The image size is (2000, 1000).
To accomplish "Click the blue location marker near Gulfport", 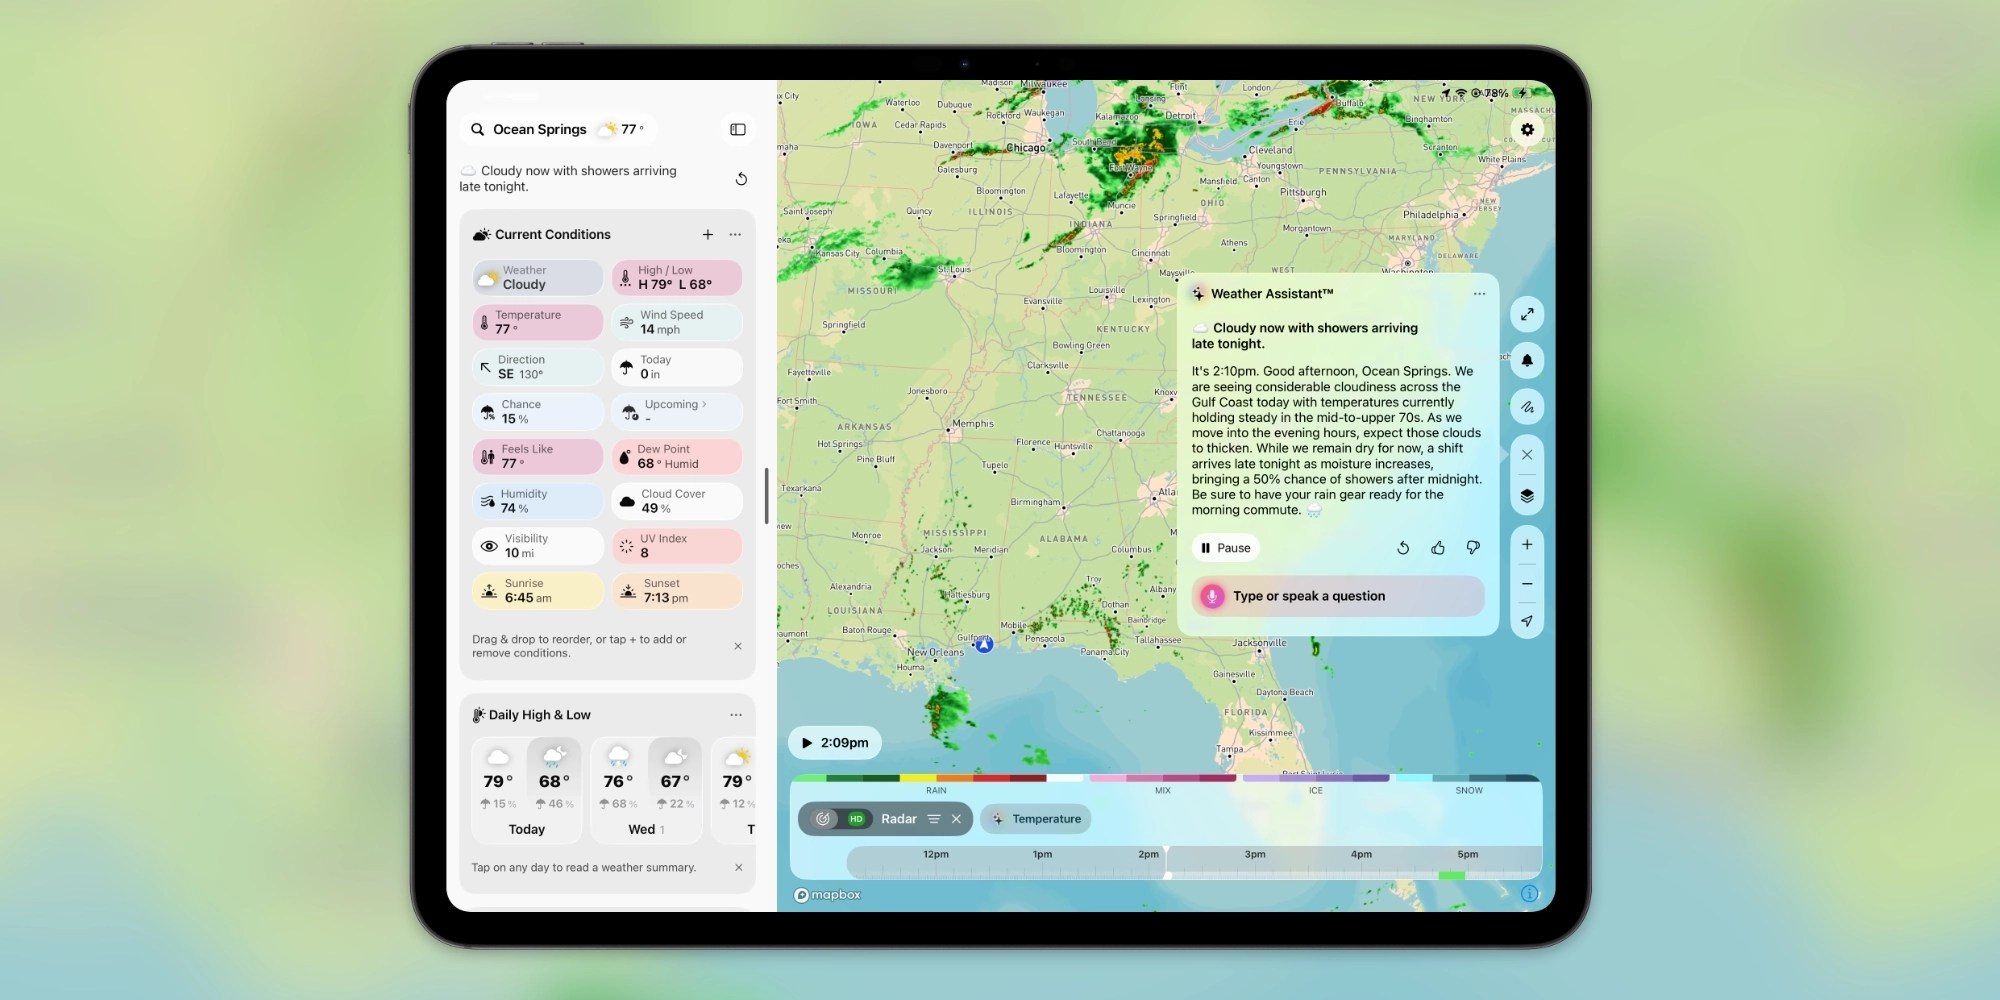I will click(x=985, y=645).
